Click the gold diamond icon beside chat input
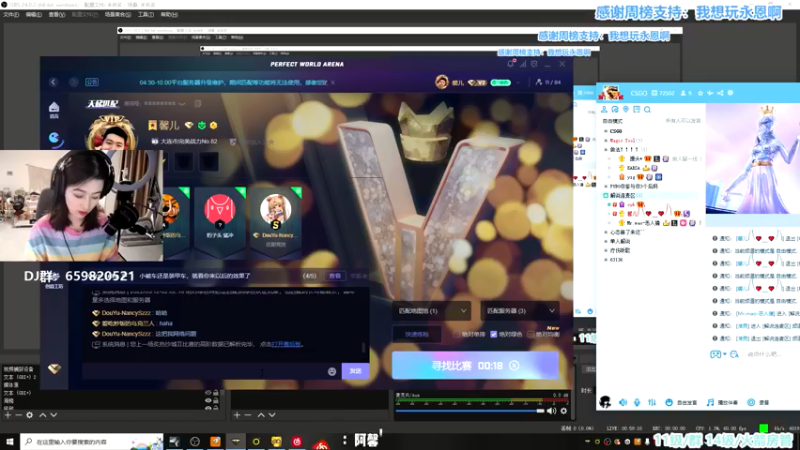This screenshot has width=800, height=450. (x=54, y=368)
